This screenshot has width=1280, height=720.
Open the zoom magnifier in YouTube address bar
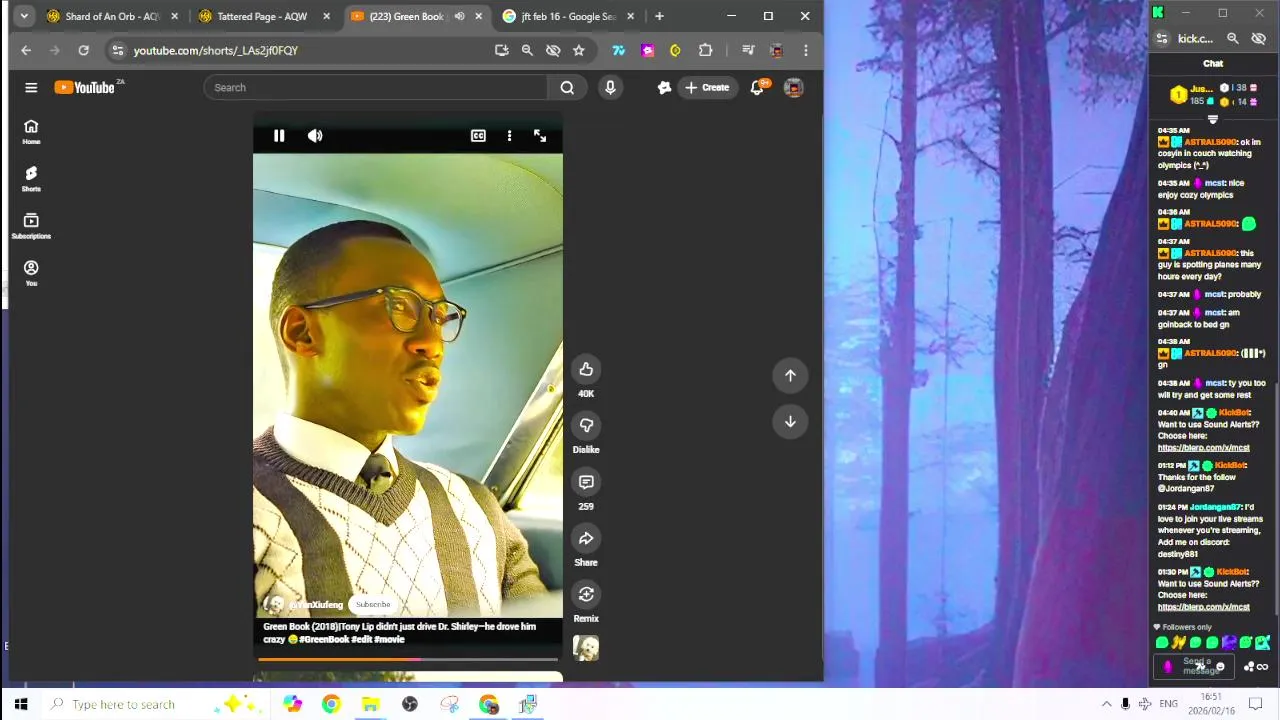[x=527, y=50]
